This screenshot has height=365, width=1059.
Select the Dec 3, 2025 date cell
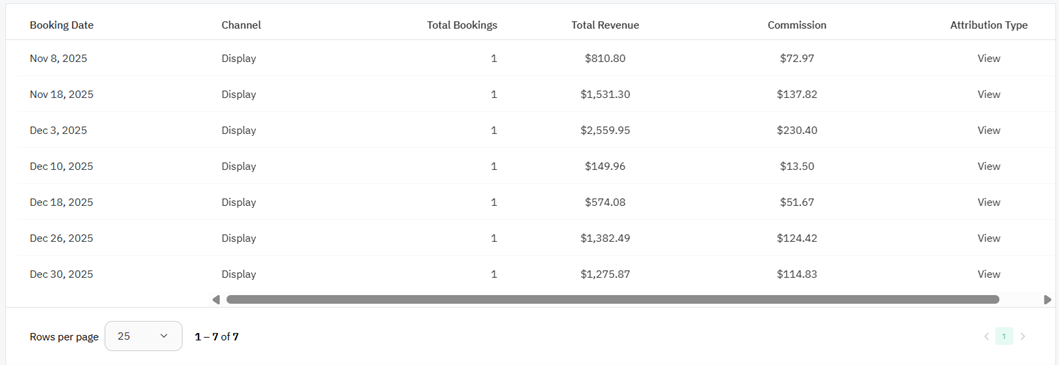pos(59,130)
